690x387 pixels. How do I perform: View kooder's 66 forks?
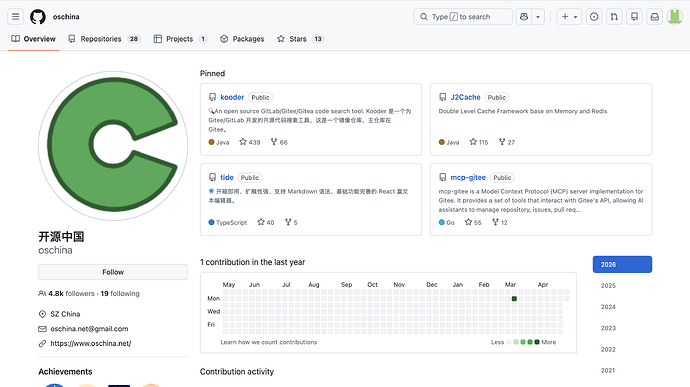tap(279, 142)
